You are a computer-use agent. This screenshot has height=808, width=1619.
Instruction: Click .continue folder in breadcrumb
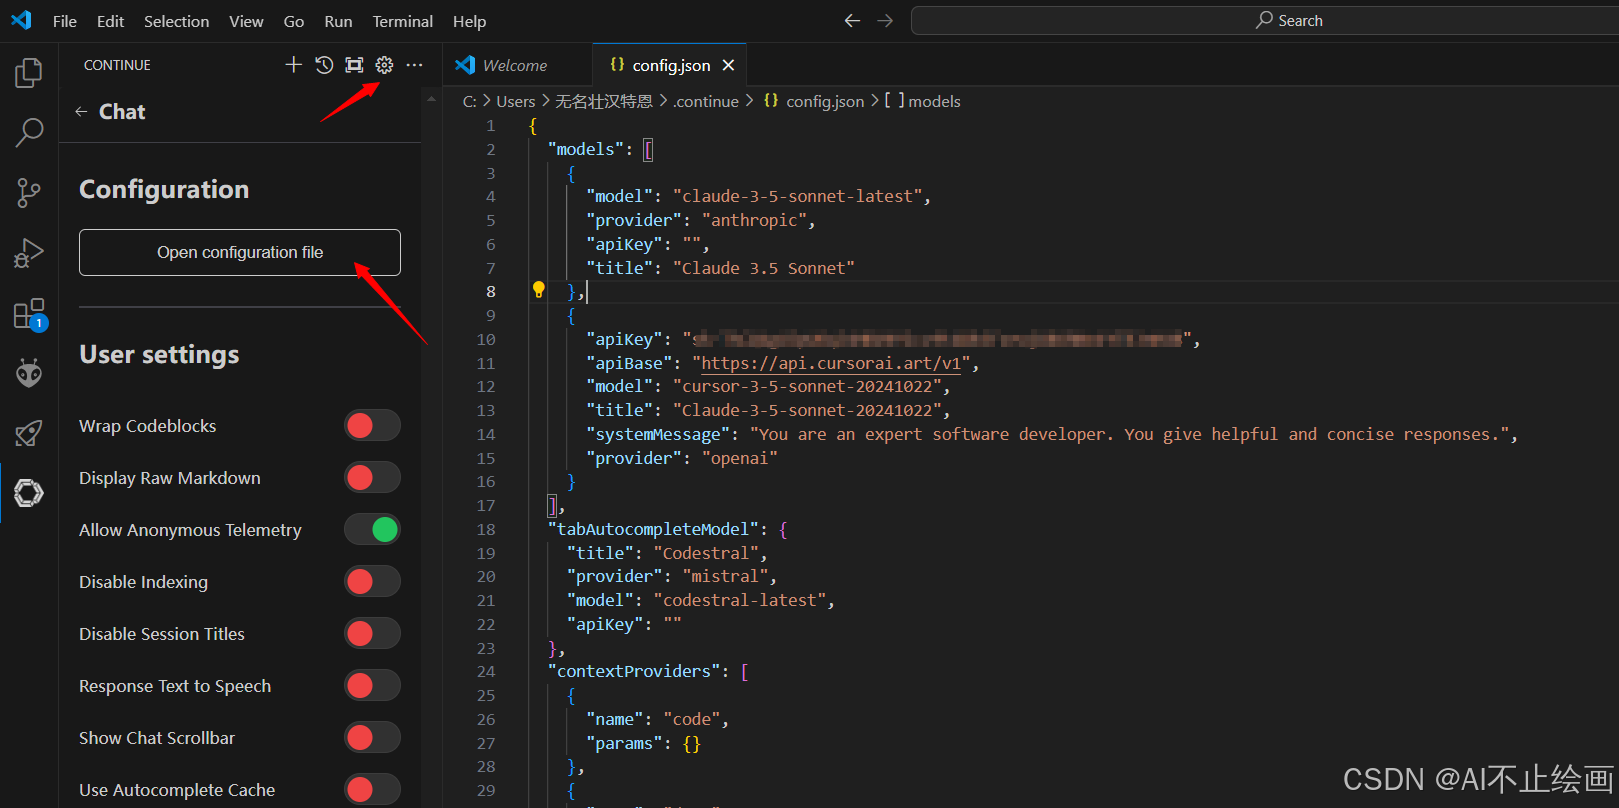706,101
